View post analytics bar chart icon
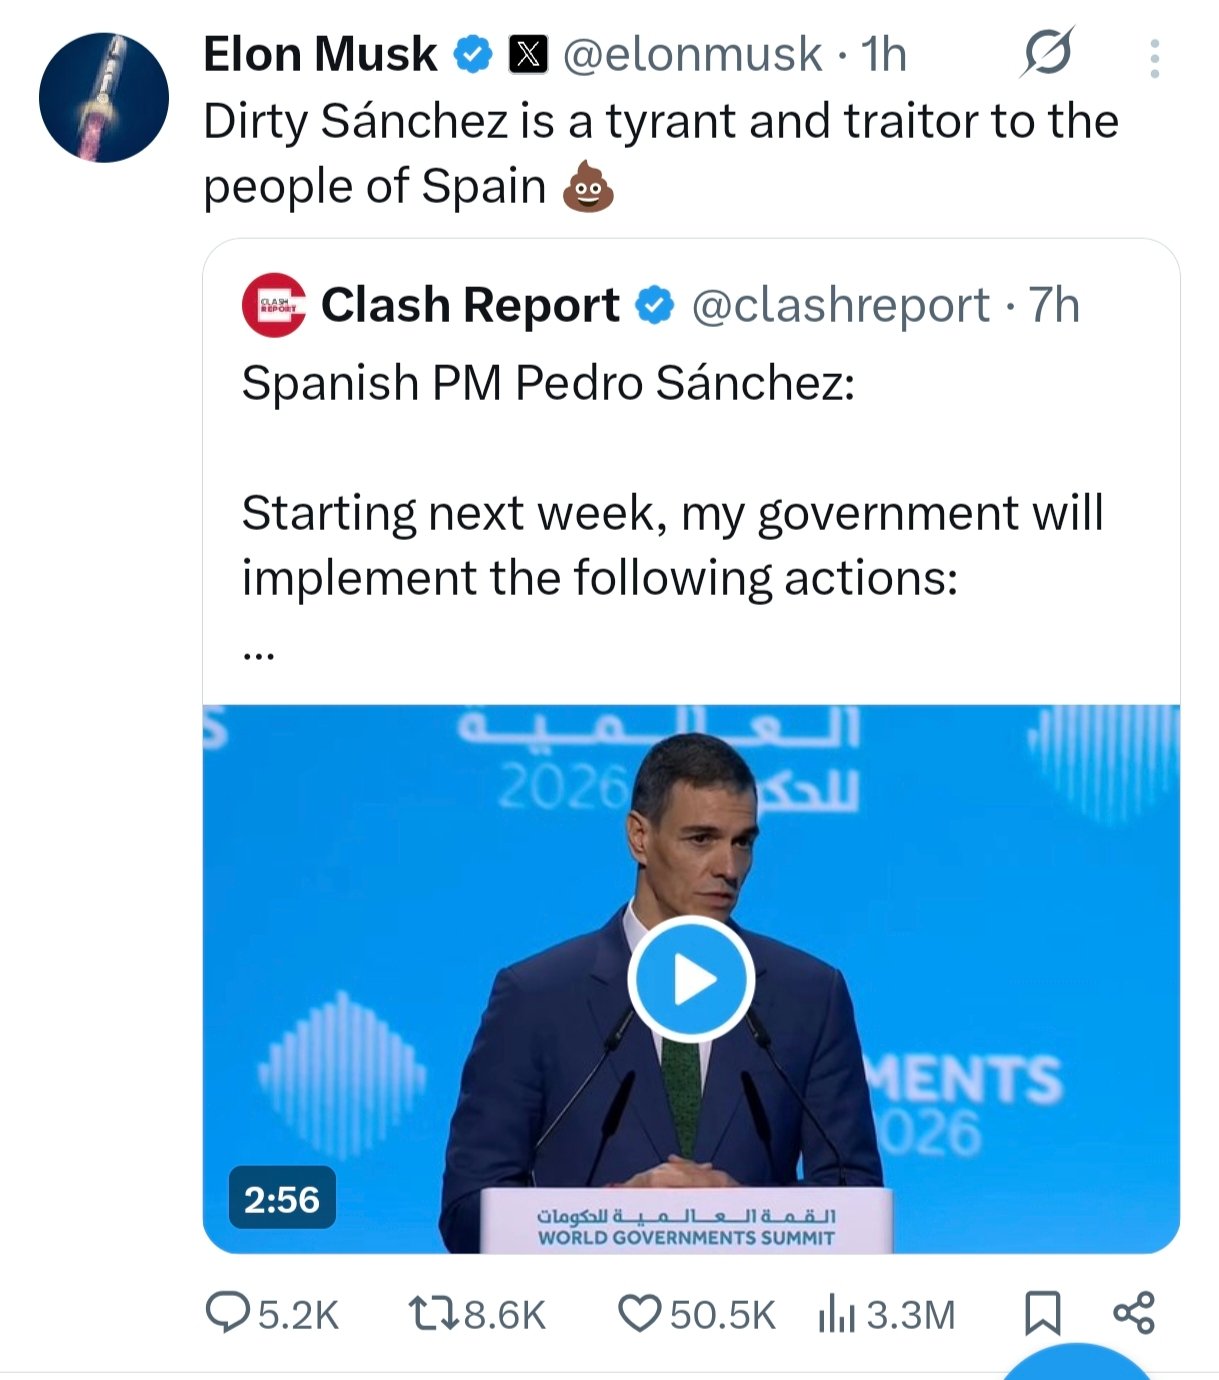 pos(836,1312)
